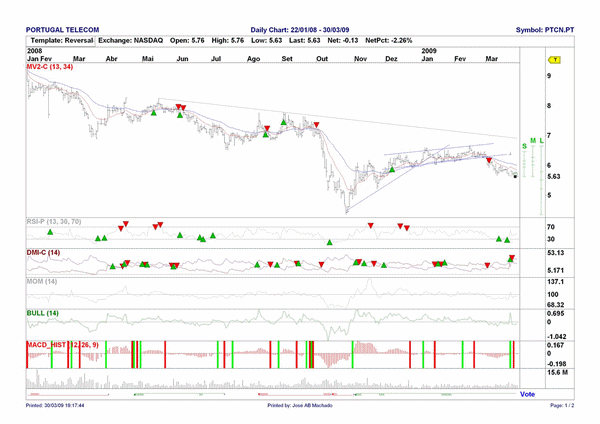This screenshot has width=600, height=424.
Task: Click the 15.6 M volume axis value
Action: tap(558, 373)
